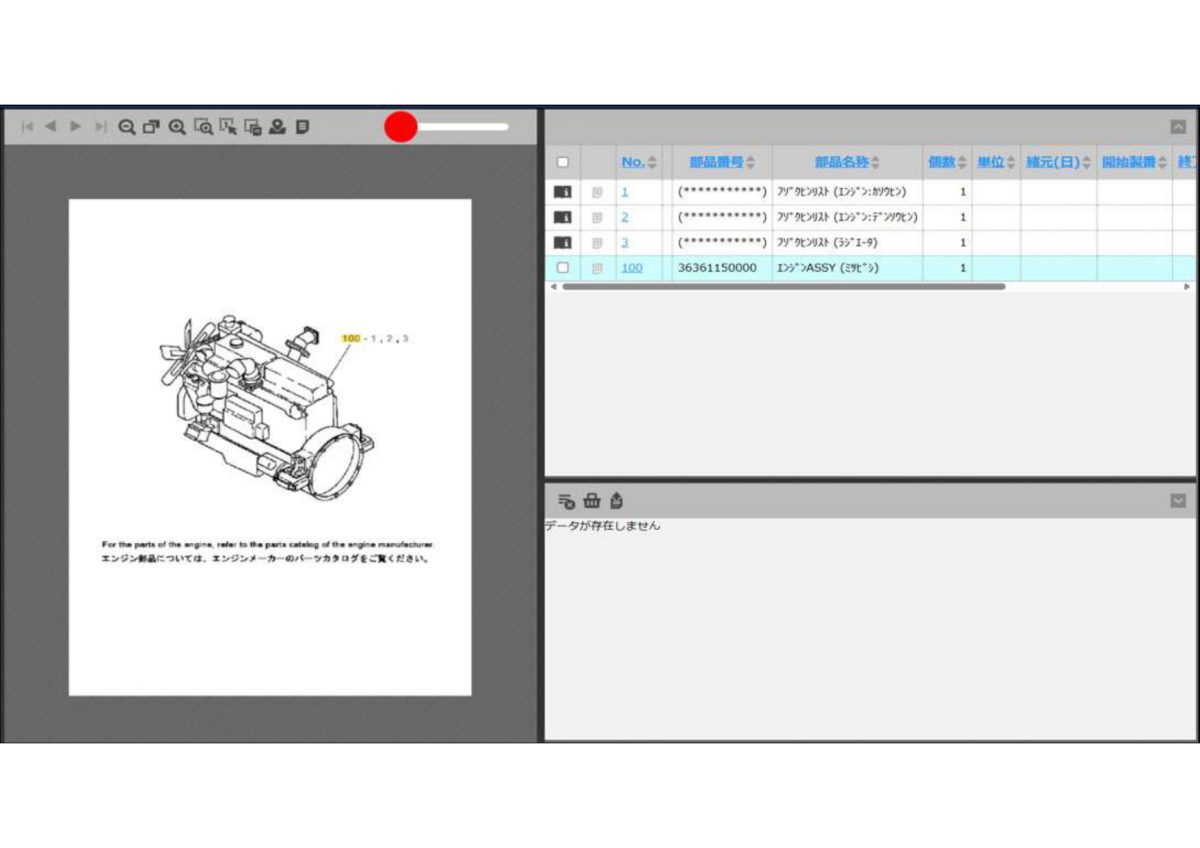
Task: Advance to the next diagram page
Action: [75, 127]
